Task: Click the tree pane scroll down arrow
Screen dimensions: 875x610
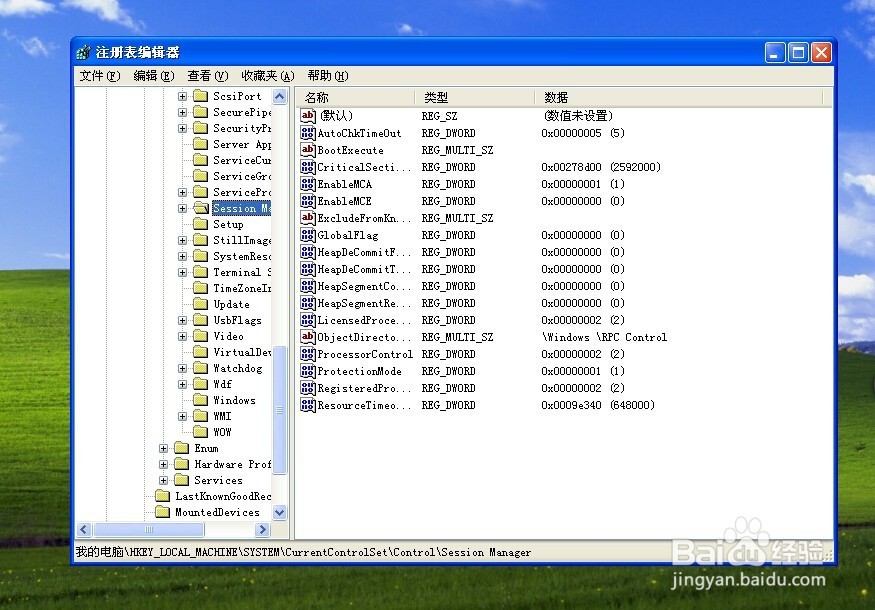Action: coord(280,512)
